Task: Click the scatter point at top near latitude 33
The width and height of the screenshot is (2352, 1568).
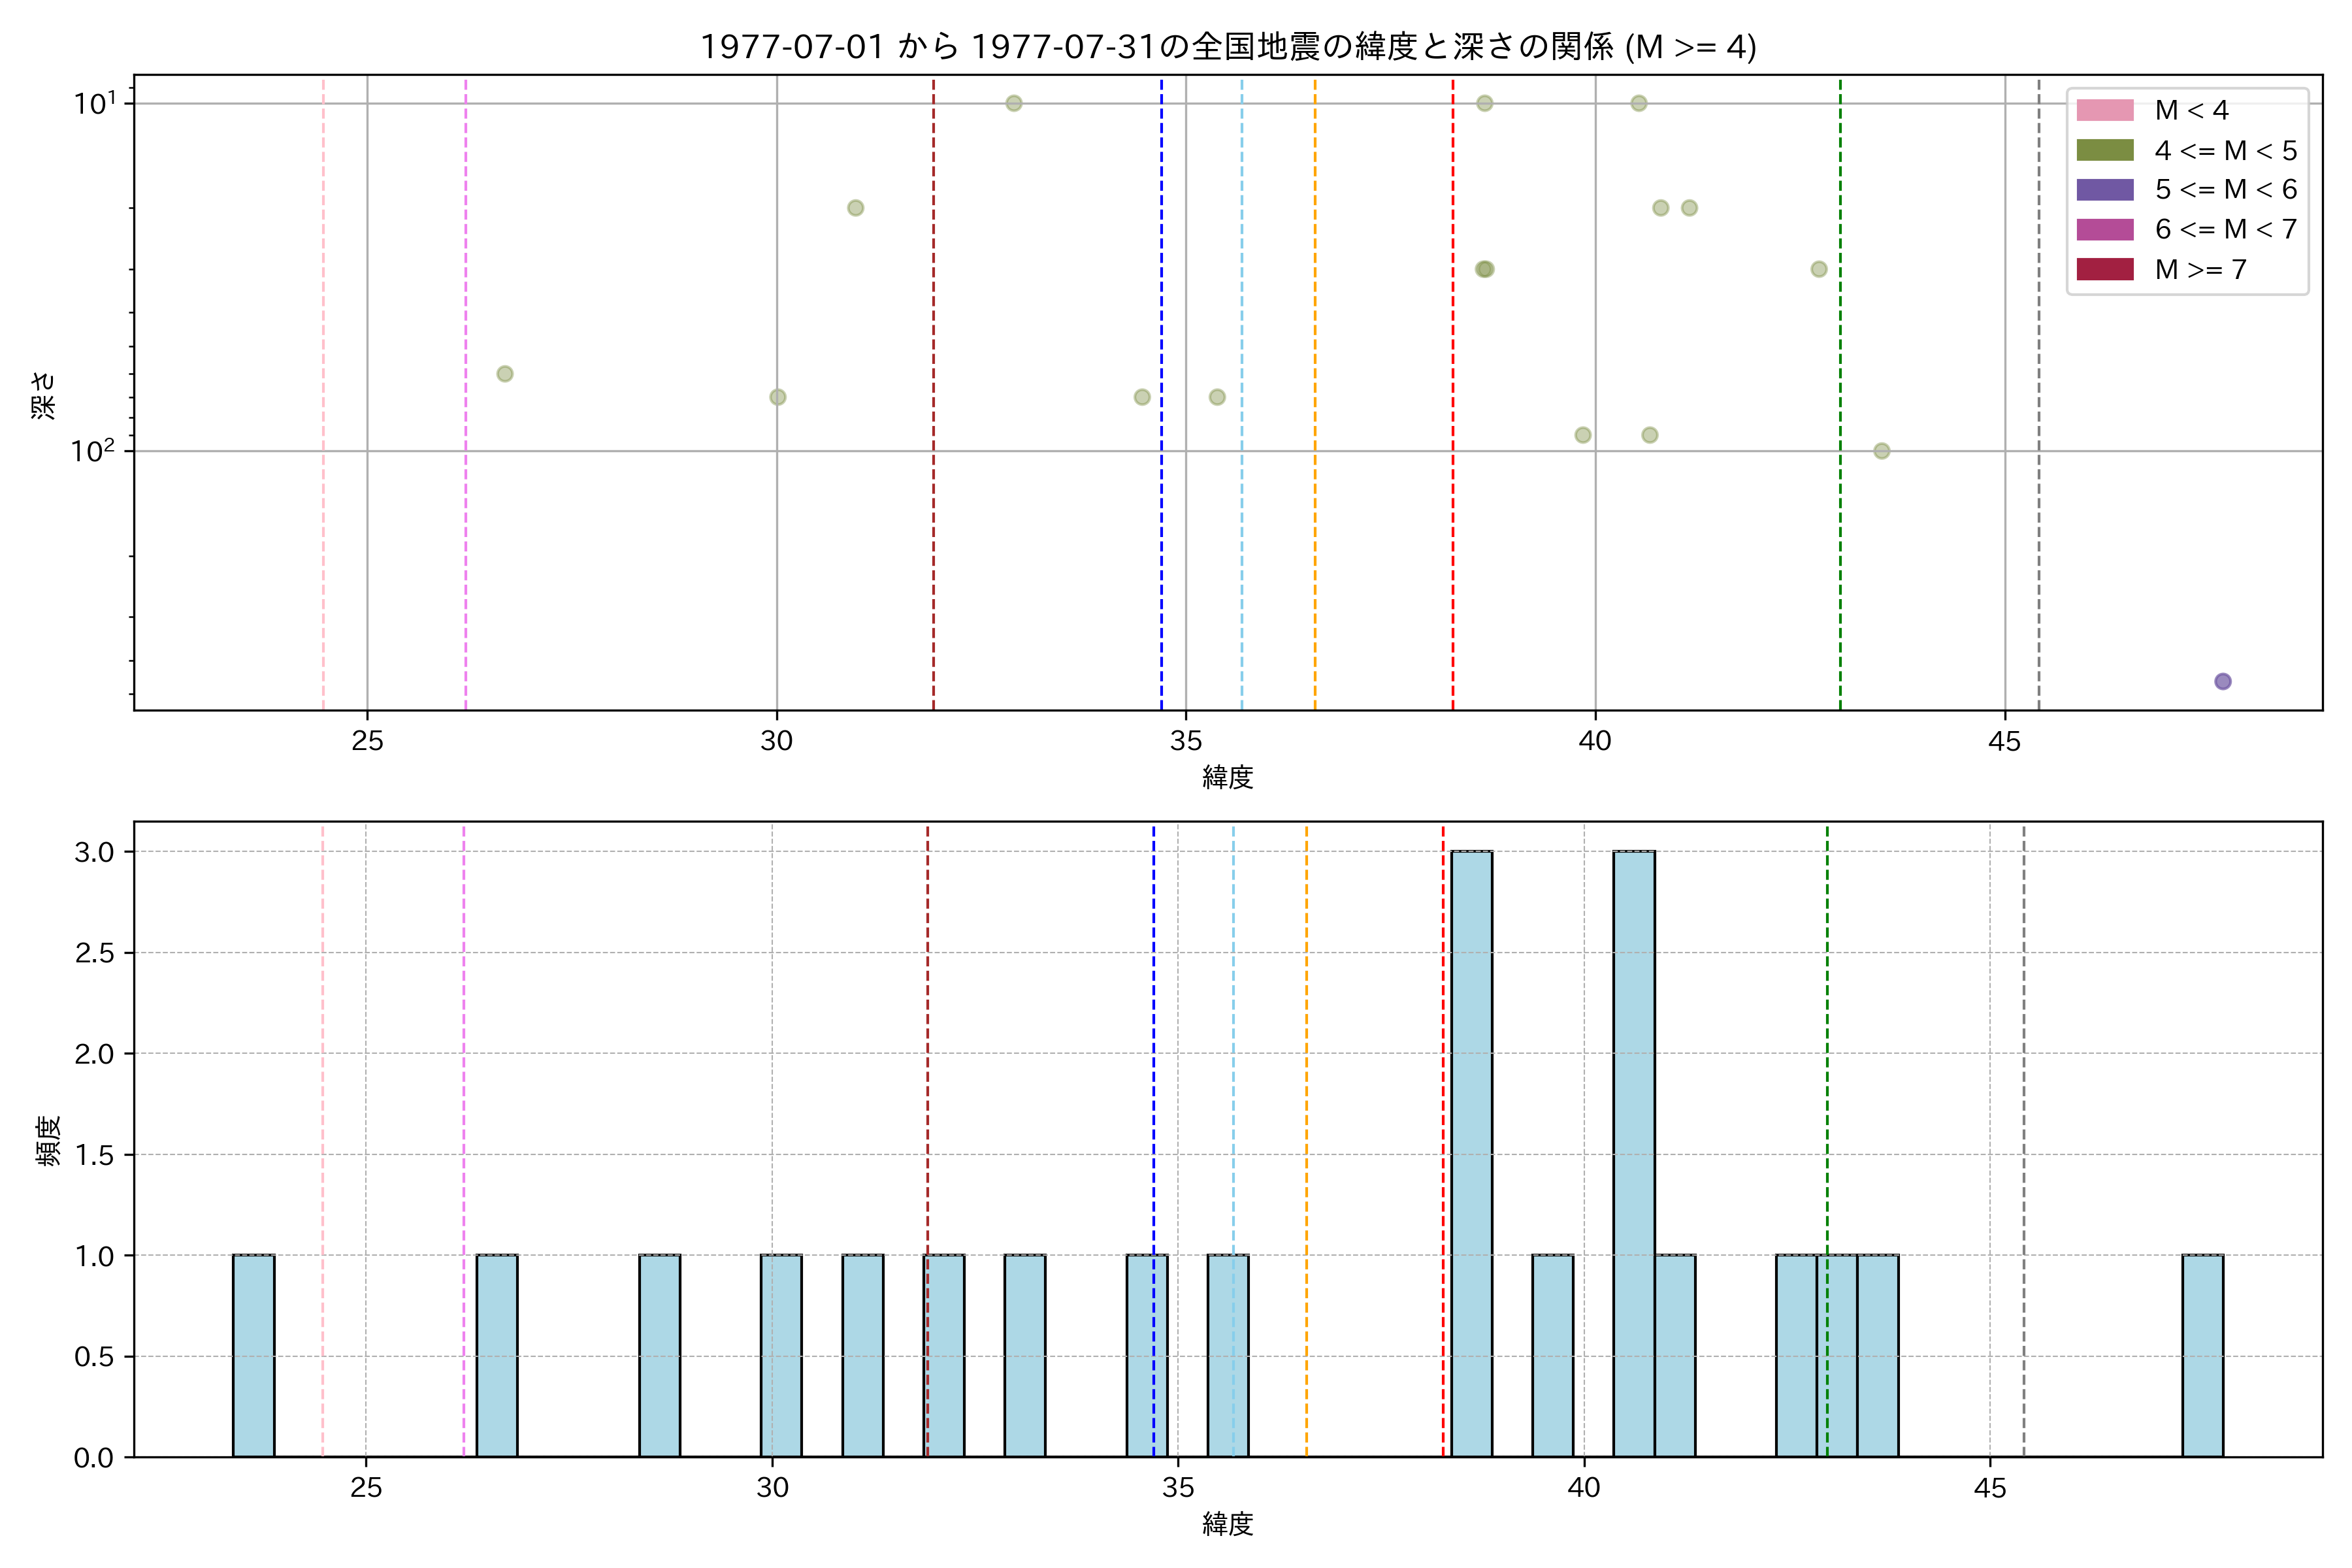Action: coord(1014,103)
